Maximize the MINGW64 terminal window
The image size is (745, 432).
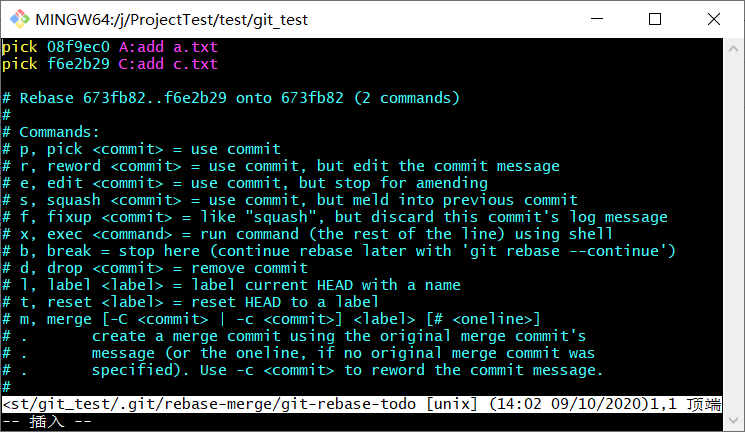[655, 18]
